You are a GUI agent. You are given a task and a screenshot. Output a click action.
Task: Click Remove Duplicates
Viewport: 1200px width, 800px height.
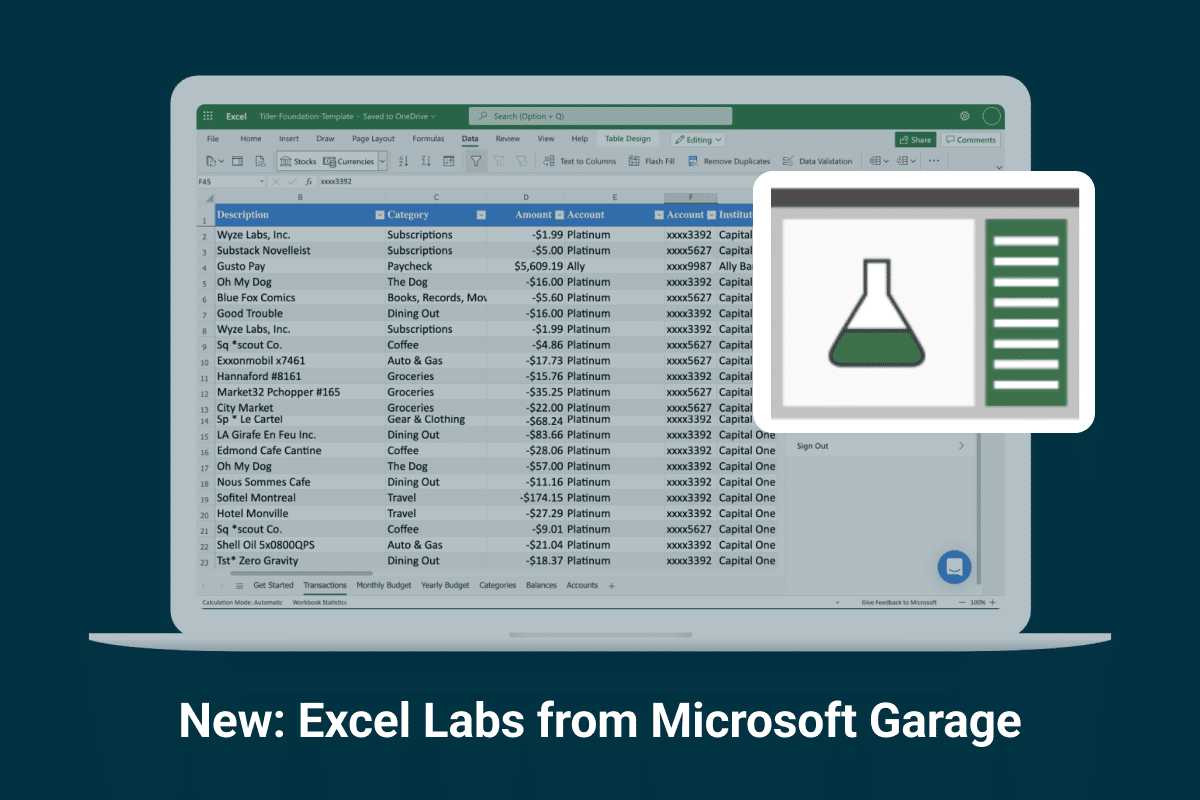point(728,161)
